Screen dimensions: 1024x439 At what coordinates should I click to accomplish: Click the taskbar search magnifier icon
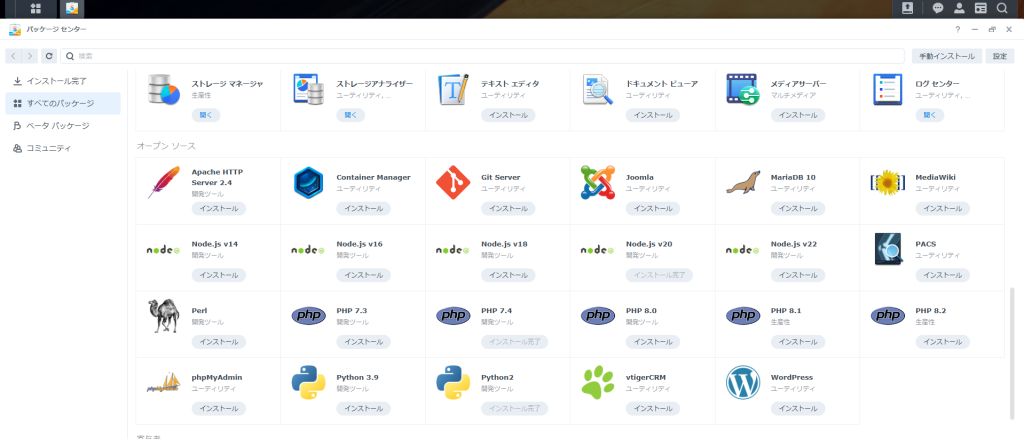[x=1002, y=8]
